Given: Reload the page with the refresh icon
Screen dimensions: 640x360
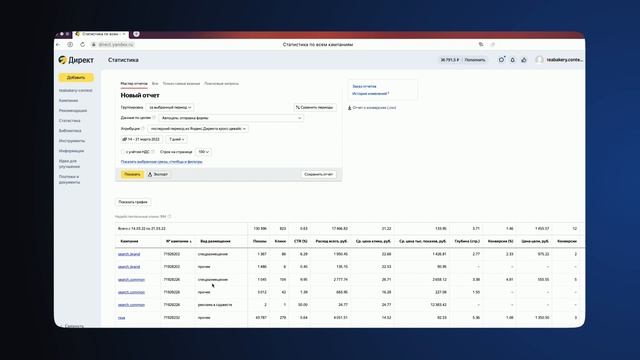Looking at the screenshot, I should pyautogui.click(x=82, y=44).
